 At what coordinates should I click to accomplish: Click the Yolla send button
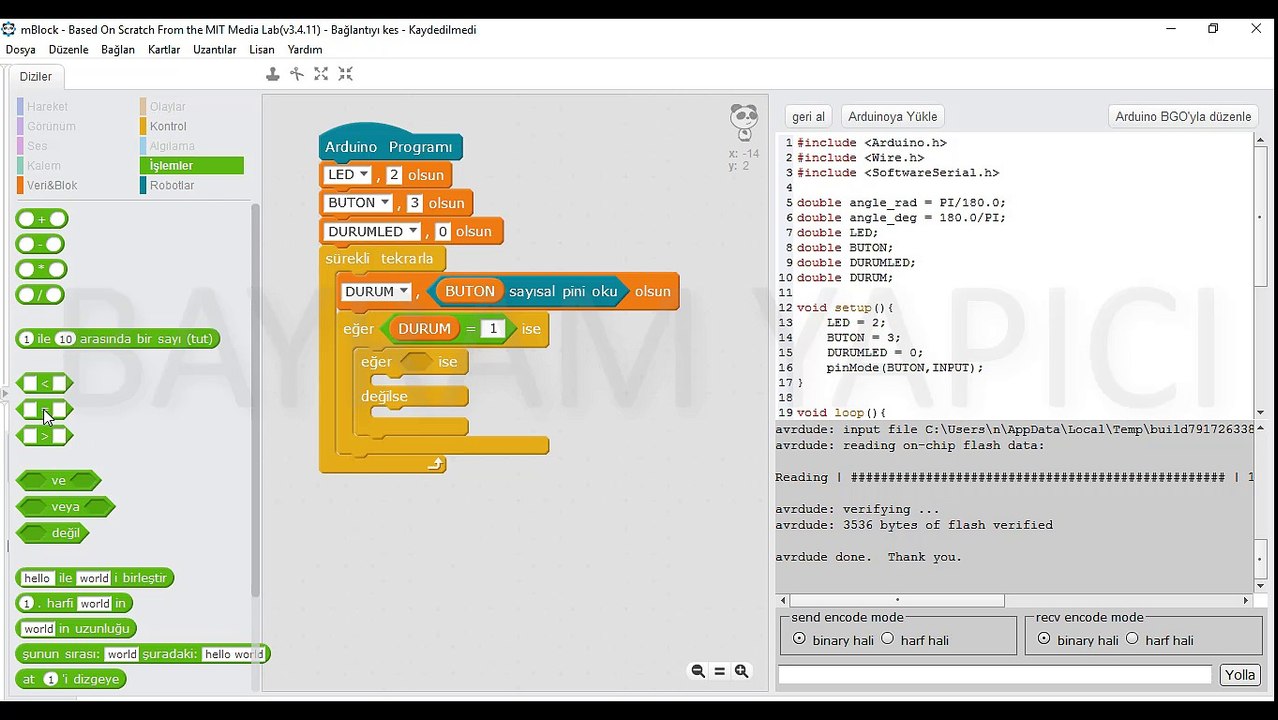[1239, 675]
